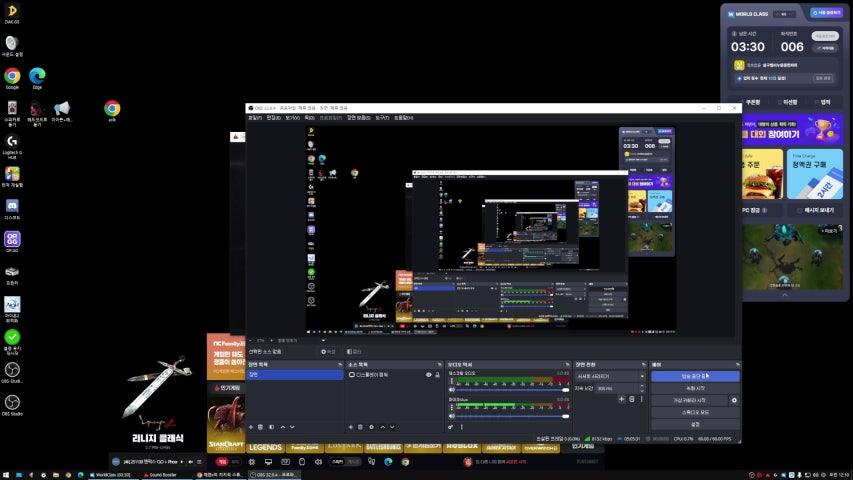Open the Profile menu in OBS
853x480 pixels.
click(x=331, y=118)
